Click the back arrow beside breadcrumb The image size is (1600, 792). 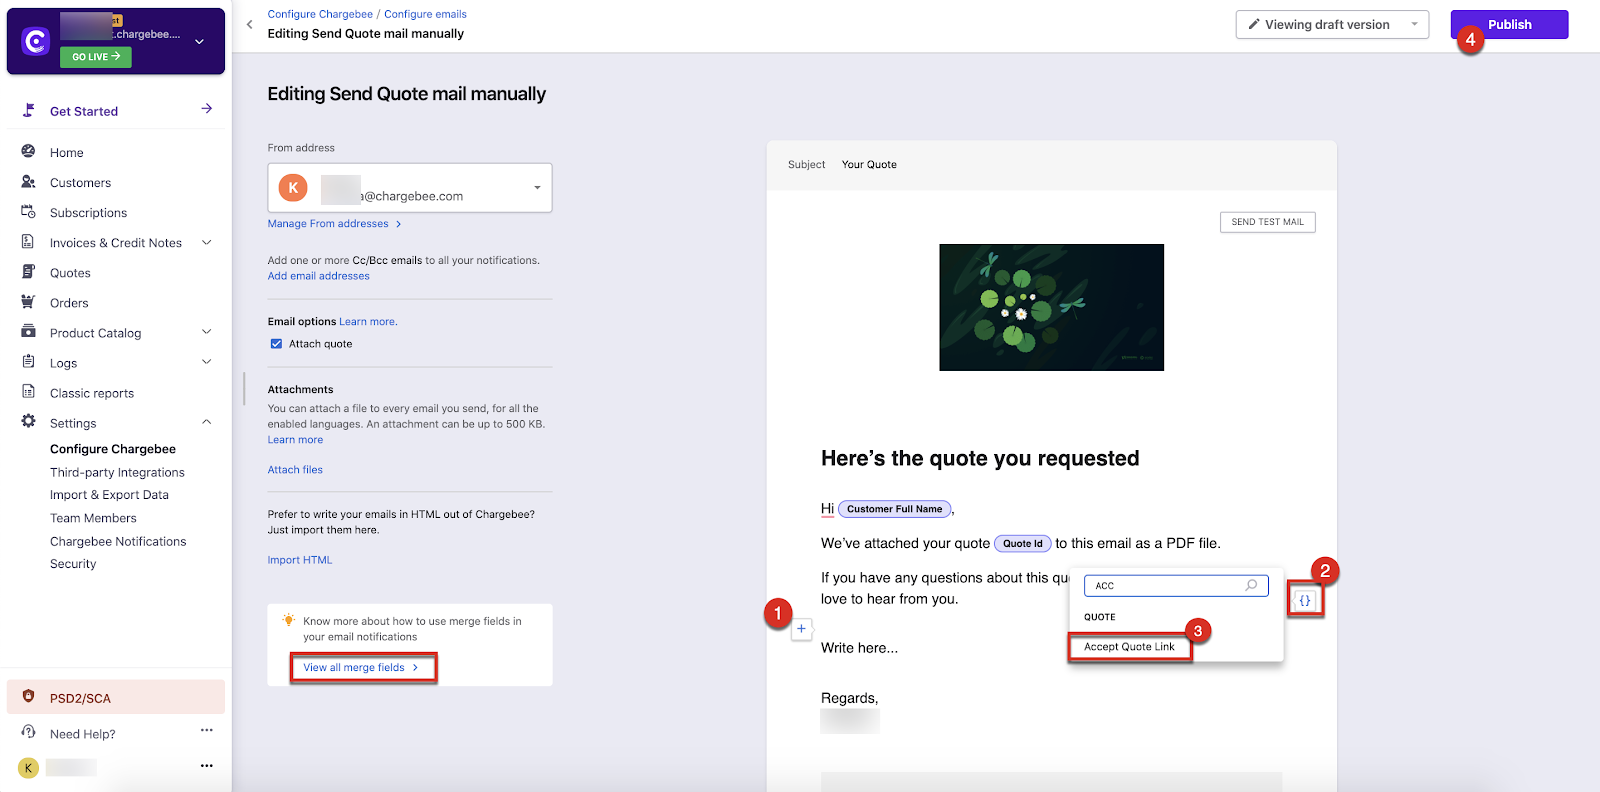point(250,25)
